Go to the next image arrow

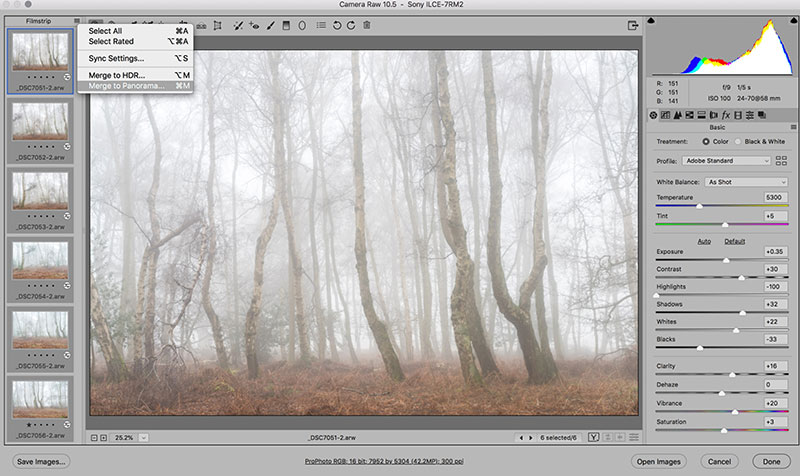pyautogui.click(x=531, y=438)
